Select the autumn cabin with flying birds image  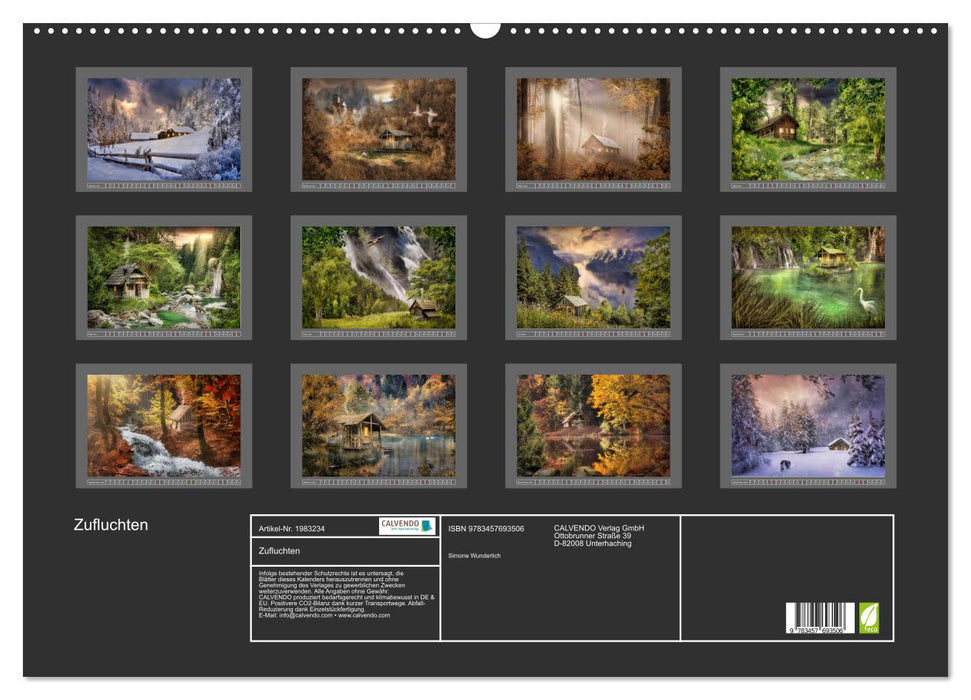coord(378,129)
